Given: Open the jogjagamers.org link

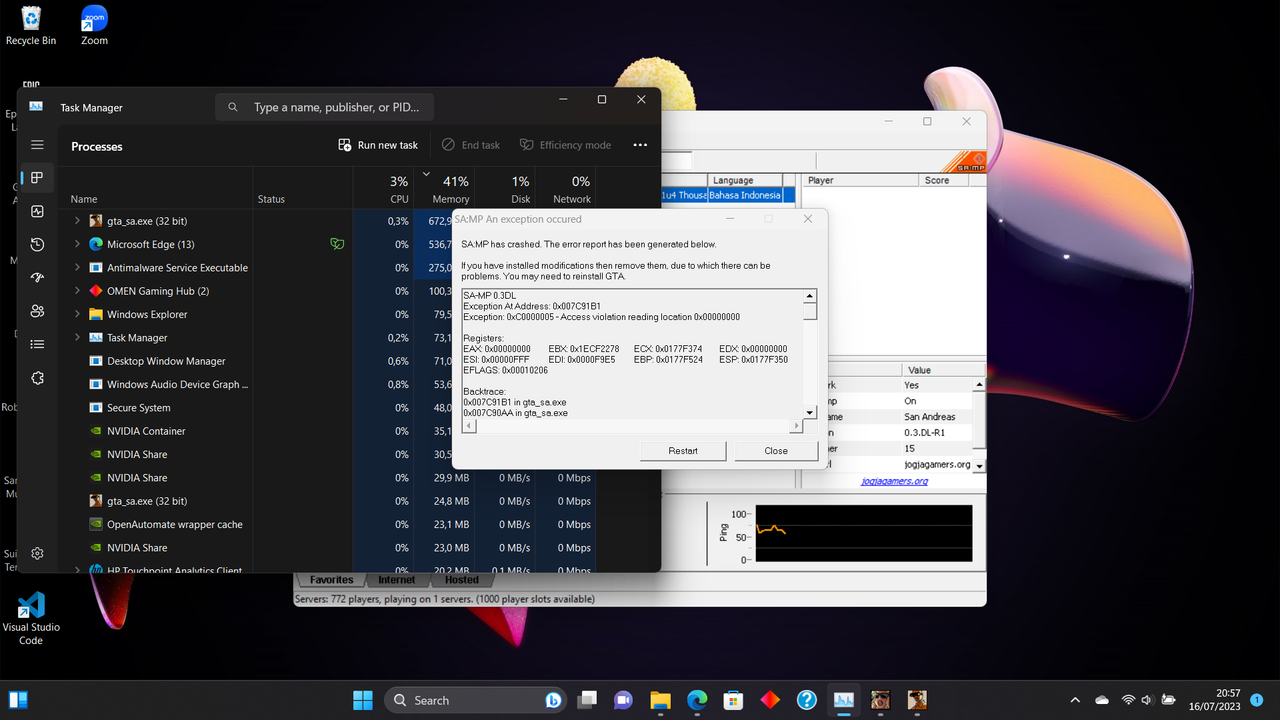Looking at the screenshot, I should coord(894,481).
